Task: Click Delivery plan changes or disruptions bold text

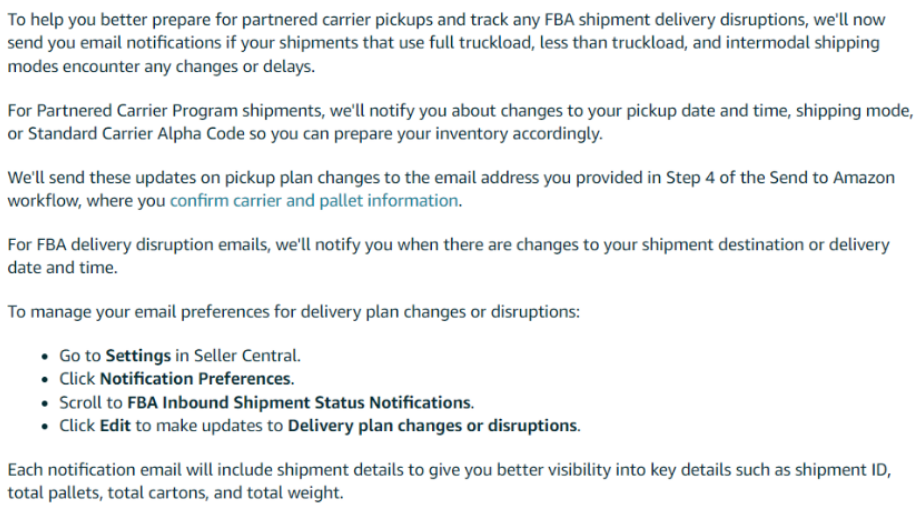Action: 433,426
